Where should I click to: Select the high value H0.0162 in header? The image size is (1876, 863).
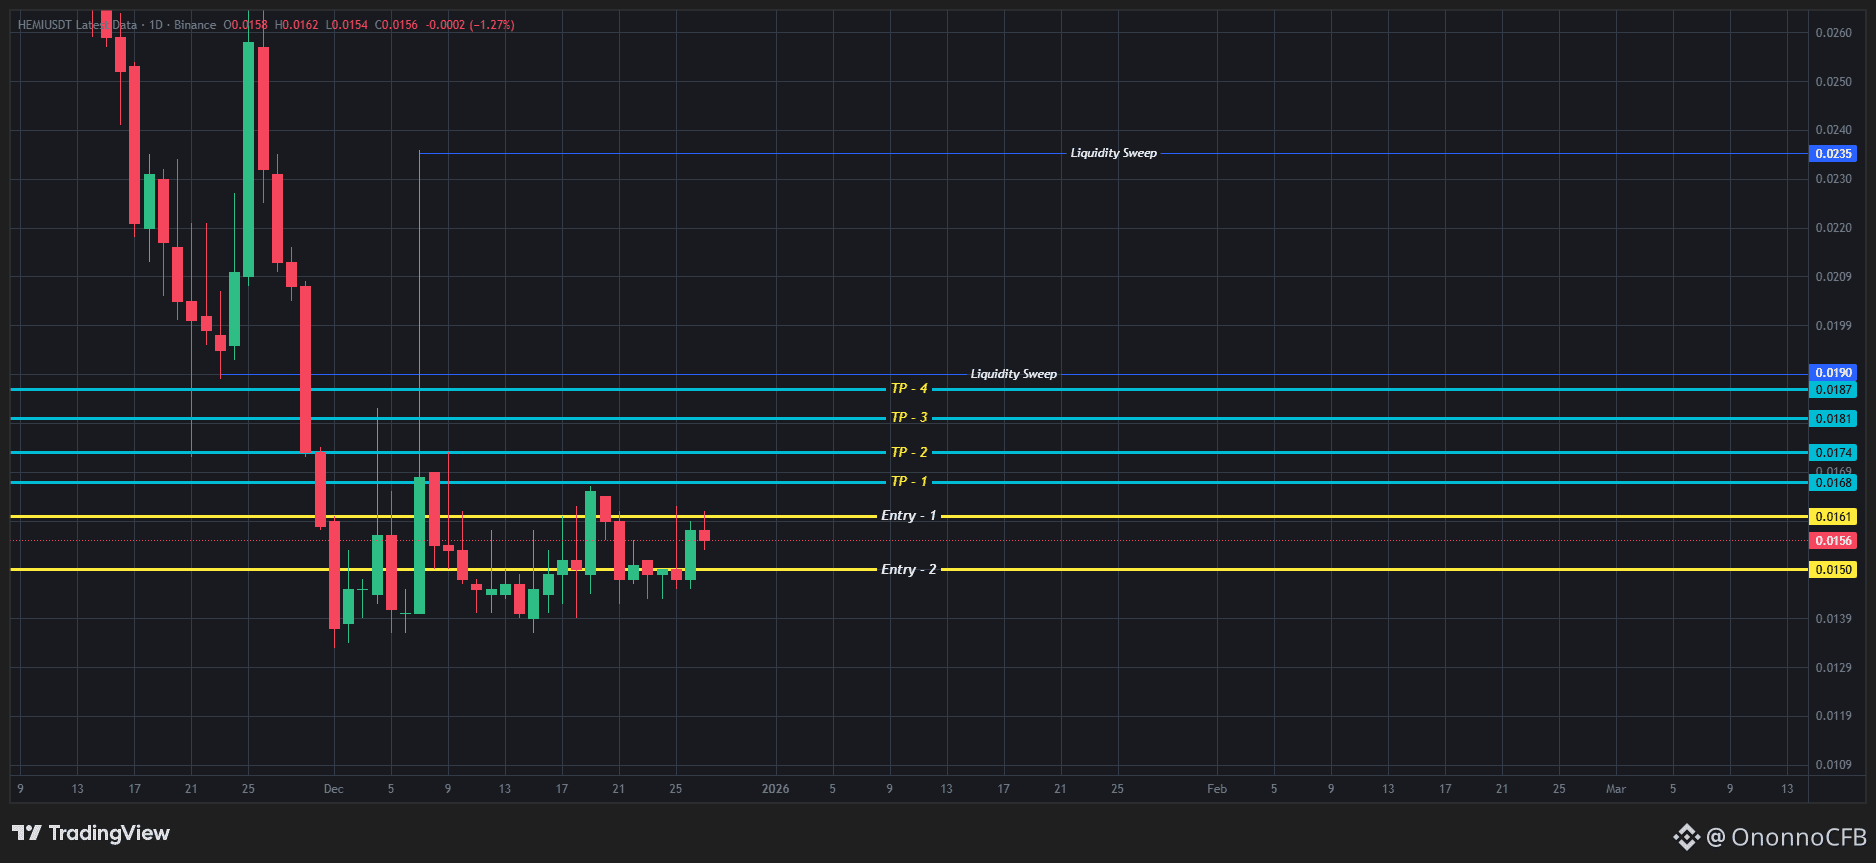pos(297,25)
